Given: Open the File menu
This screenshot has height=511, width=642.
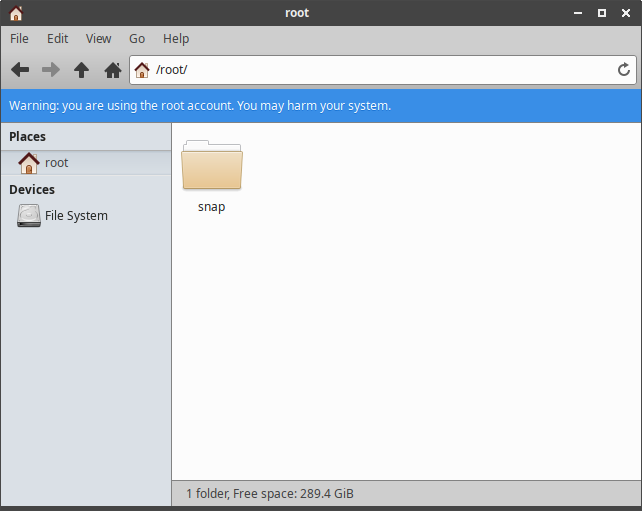Looking at the screenshot, I should click(x=19, y=38).
